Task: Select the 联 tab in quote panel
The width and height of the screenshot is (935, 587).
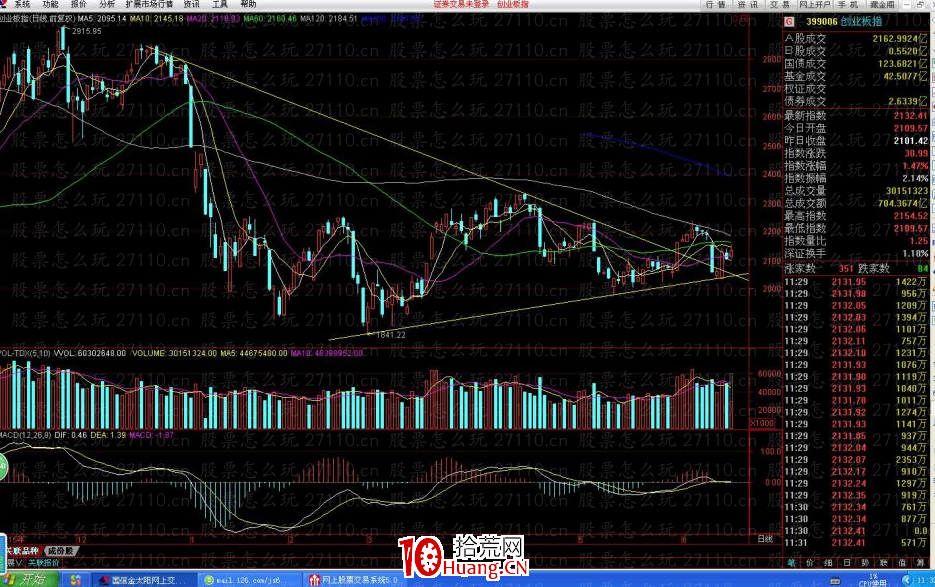Action: click(884, 563)
